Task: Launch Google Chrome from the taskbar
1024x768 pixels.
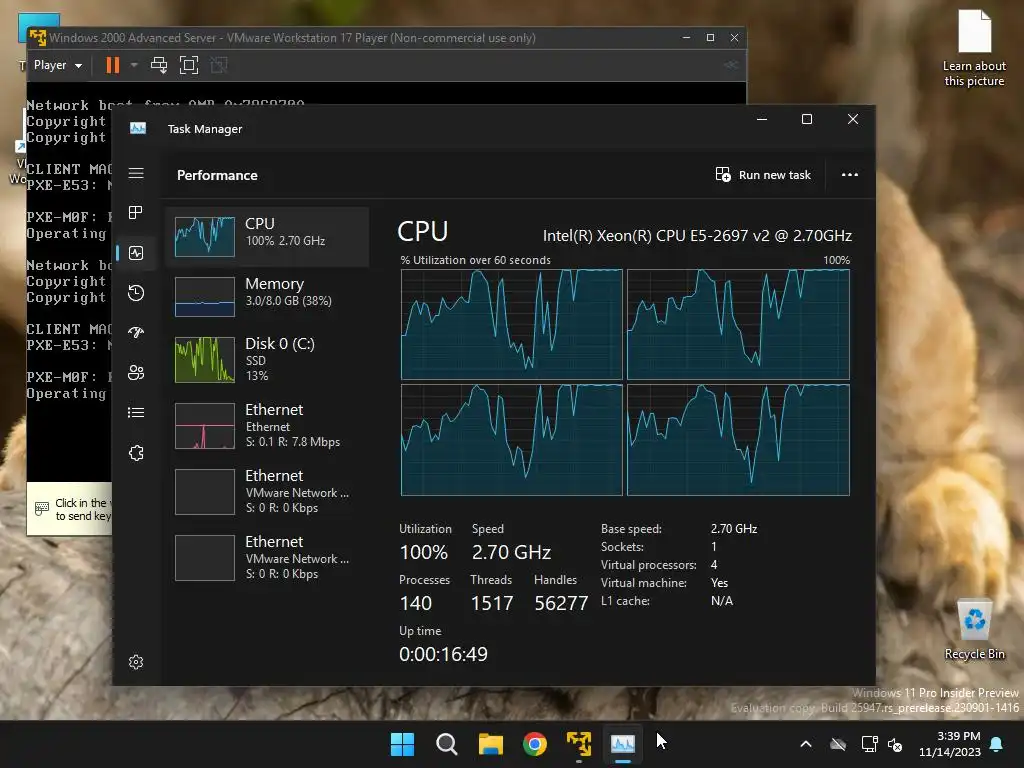Action: [535, 744]
